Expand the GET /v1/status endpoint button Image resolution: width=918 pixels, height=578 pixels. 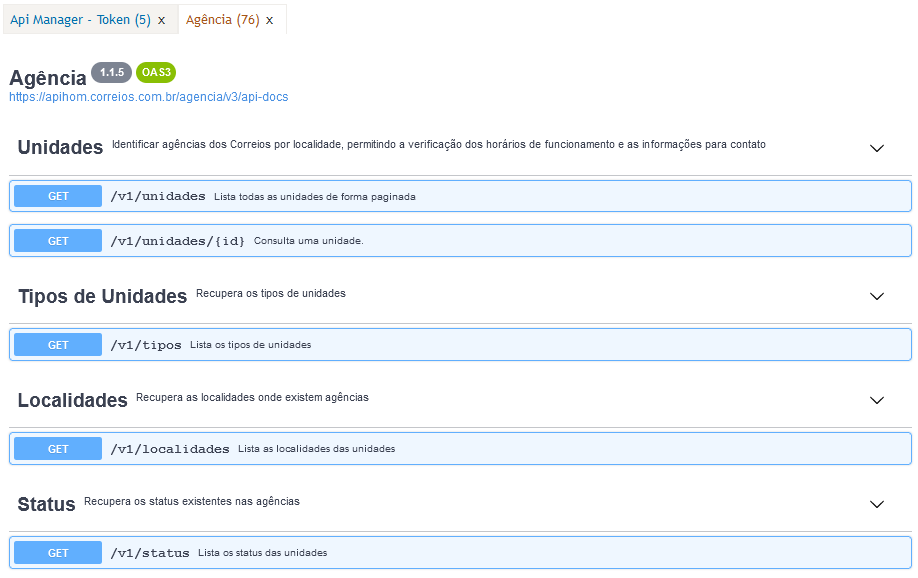tap(58, 553)
